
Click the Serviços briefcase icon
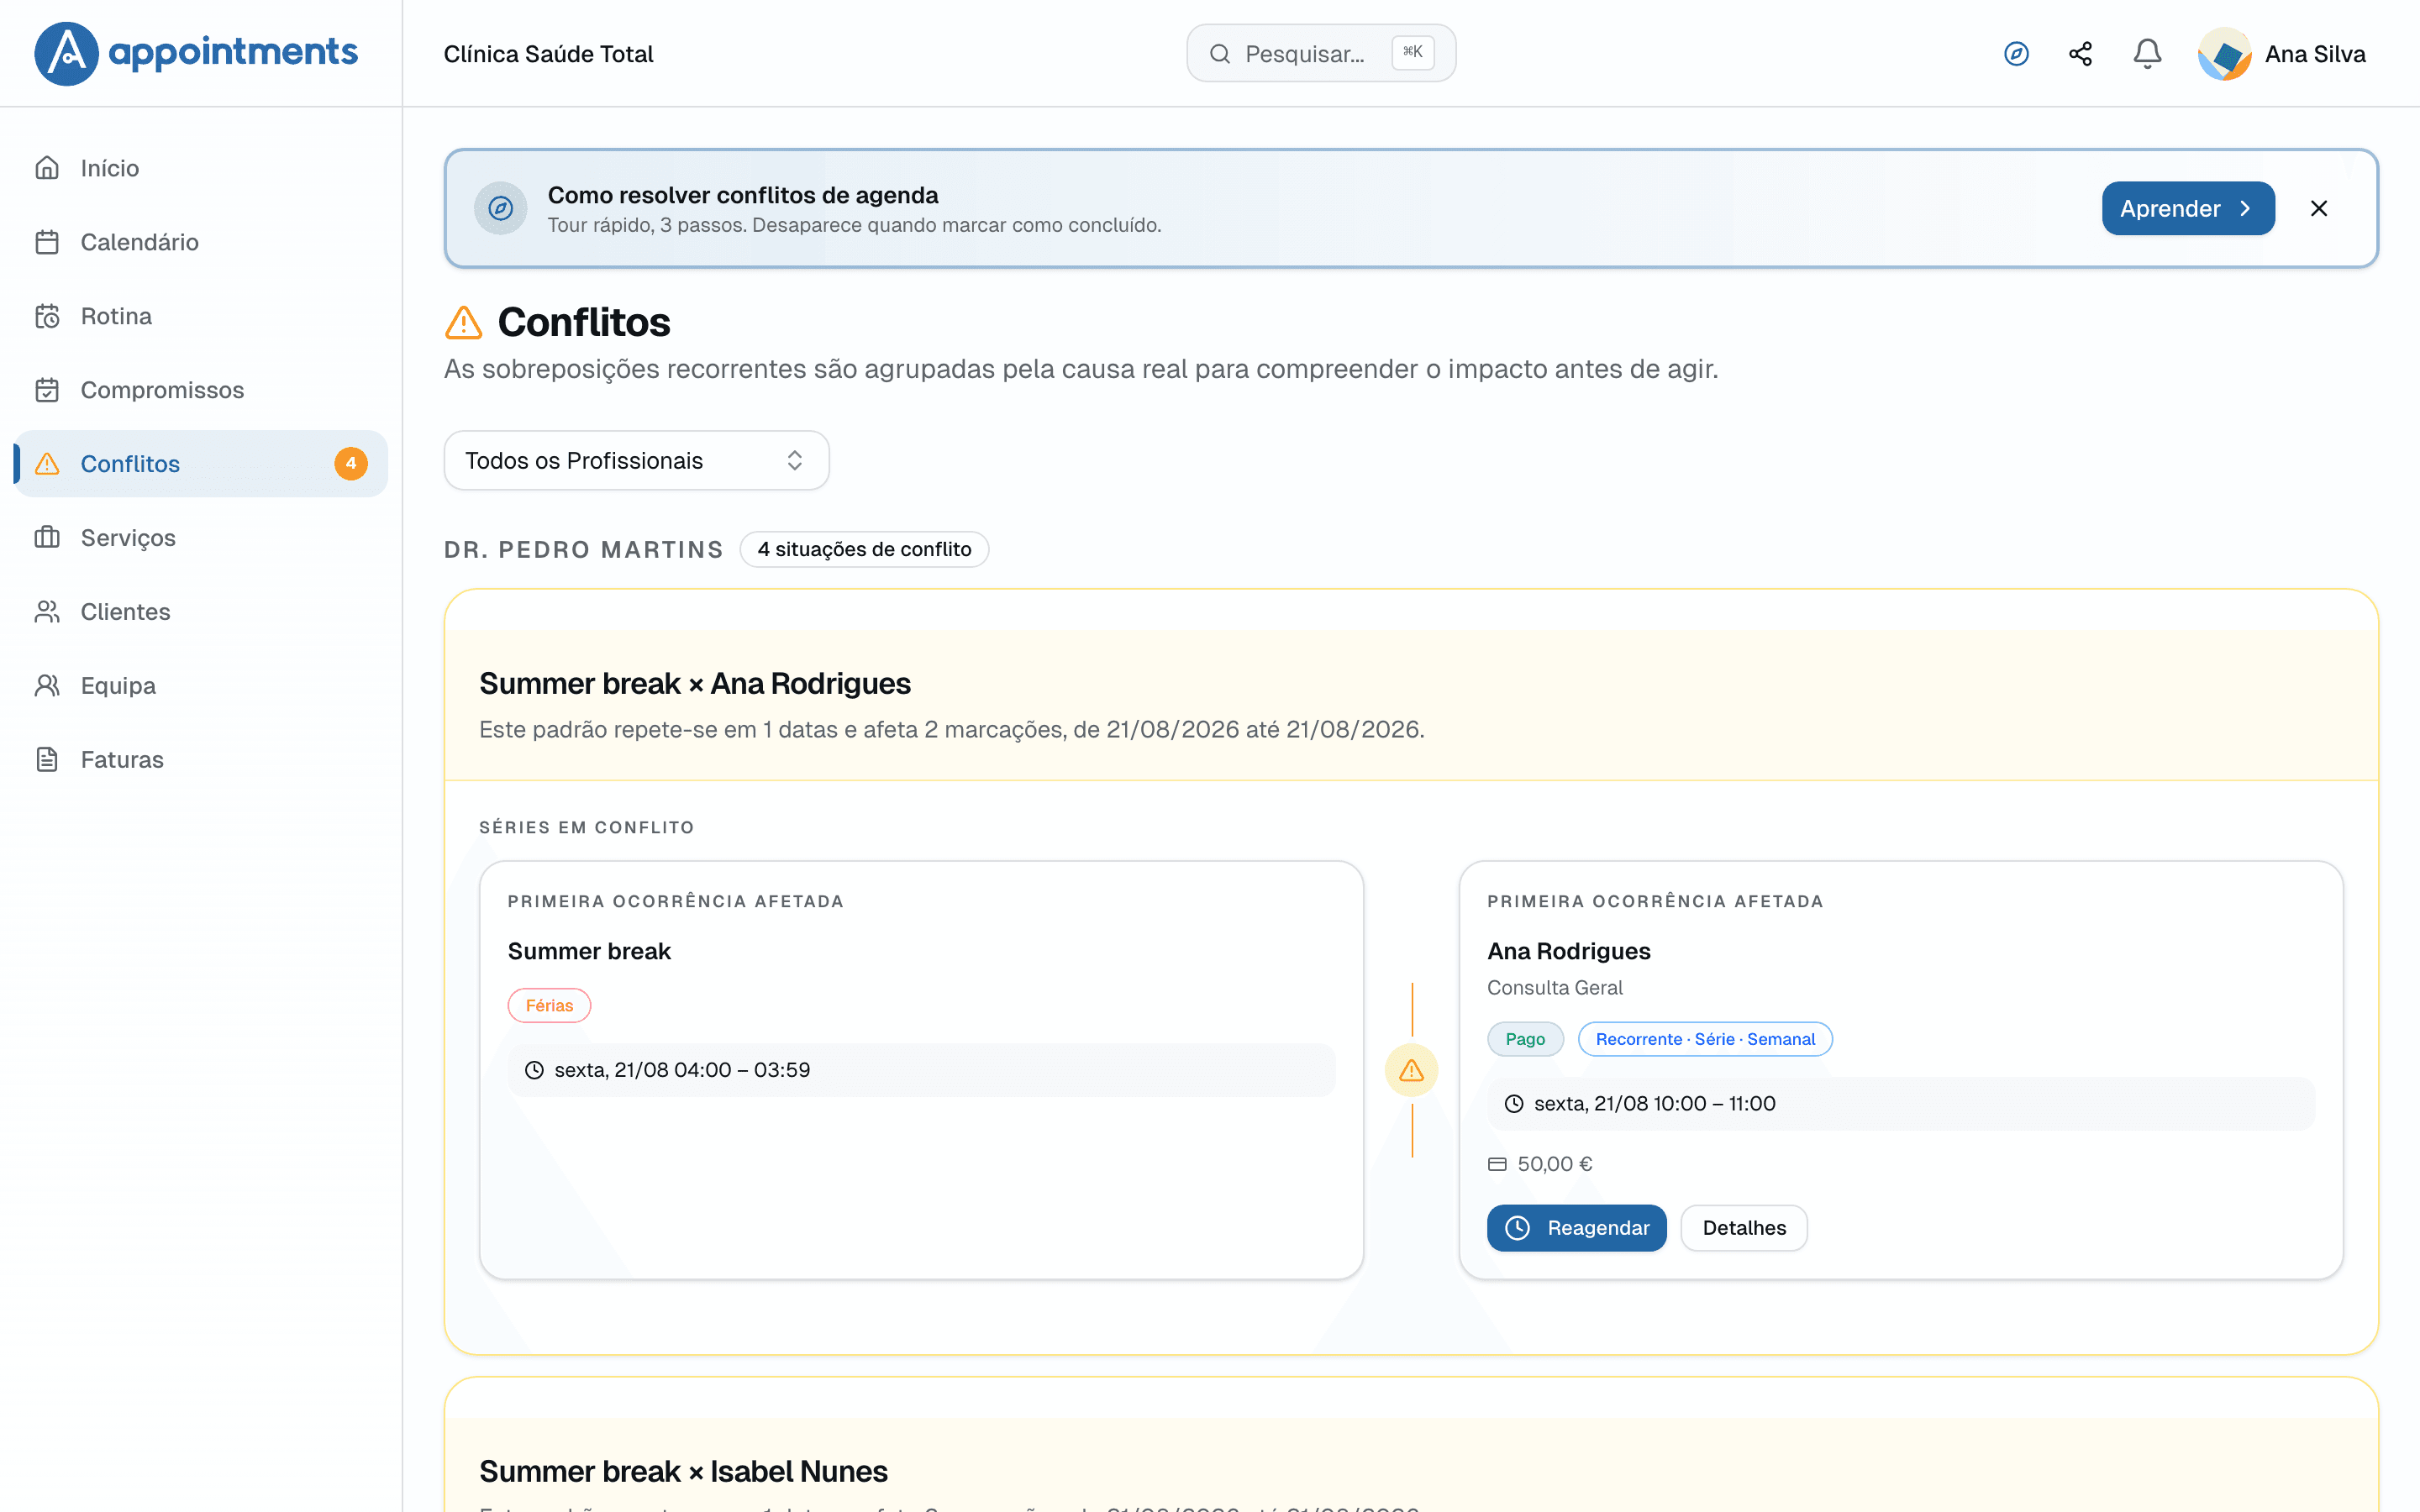(47, 538)
